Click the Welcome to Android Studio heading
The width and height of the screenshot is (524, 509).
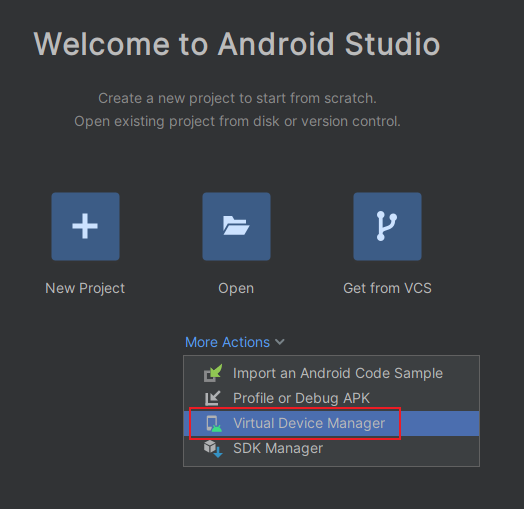237,44
